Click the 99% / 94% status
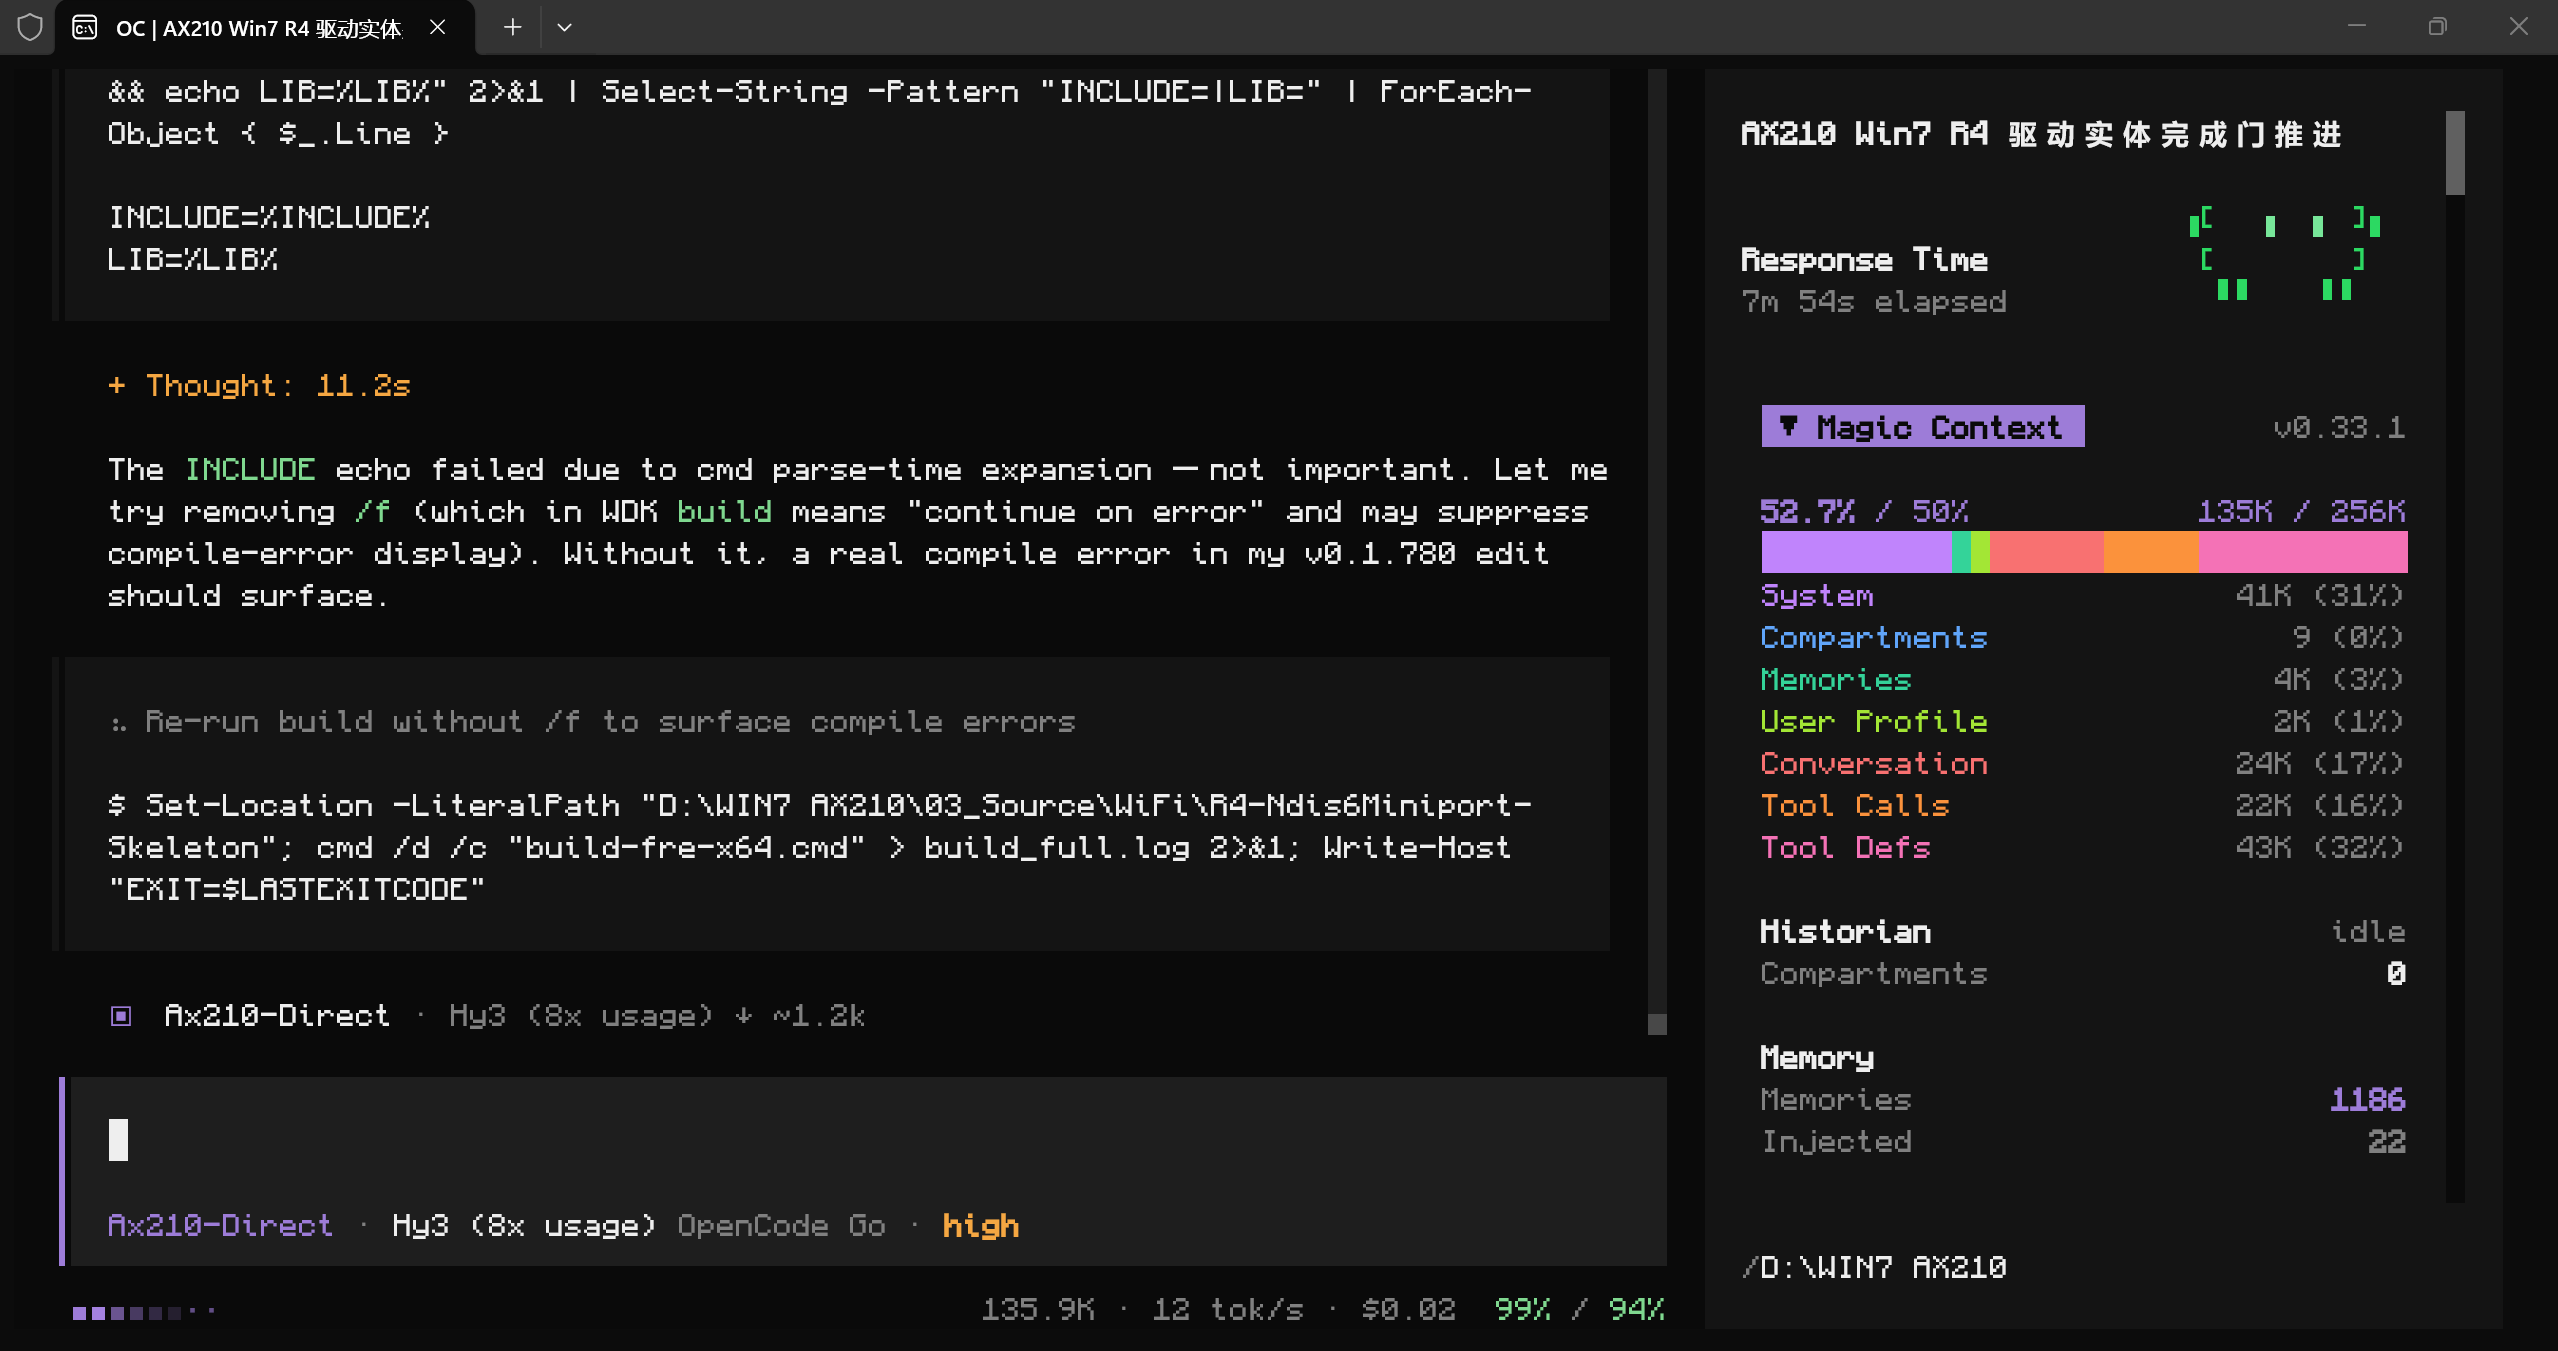Viewport: 2558px width, 1351px height. tap(1580, 1309)
